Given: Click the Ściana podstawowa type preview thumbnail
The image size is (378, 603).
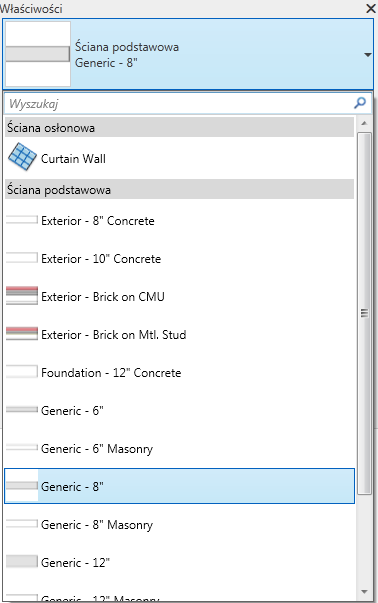Looking at the screenshot, I should (38, 54).
